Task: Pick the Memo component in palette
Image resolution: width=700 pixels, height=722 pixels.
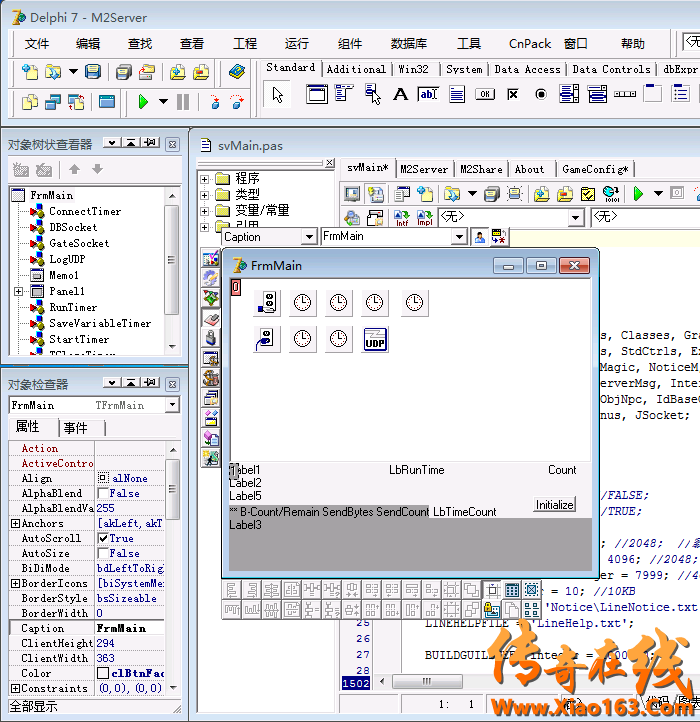Action: (x=457, y=94)
